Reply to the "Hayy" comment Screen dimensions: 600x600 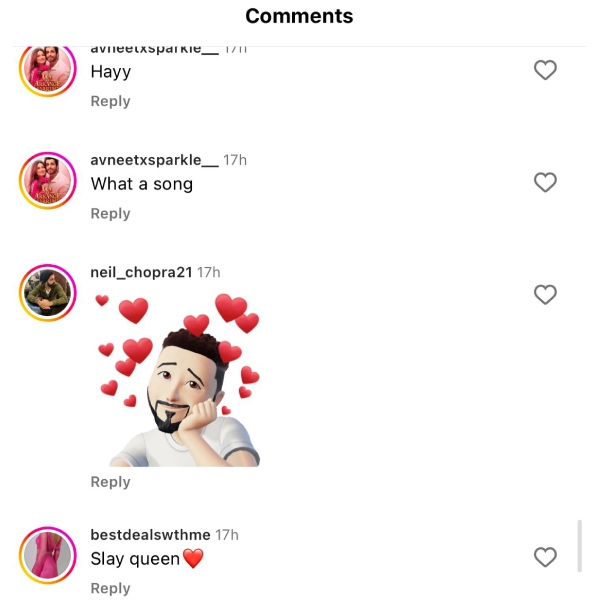110,101
